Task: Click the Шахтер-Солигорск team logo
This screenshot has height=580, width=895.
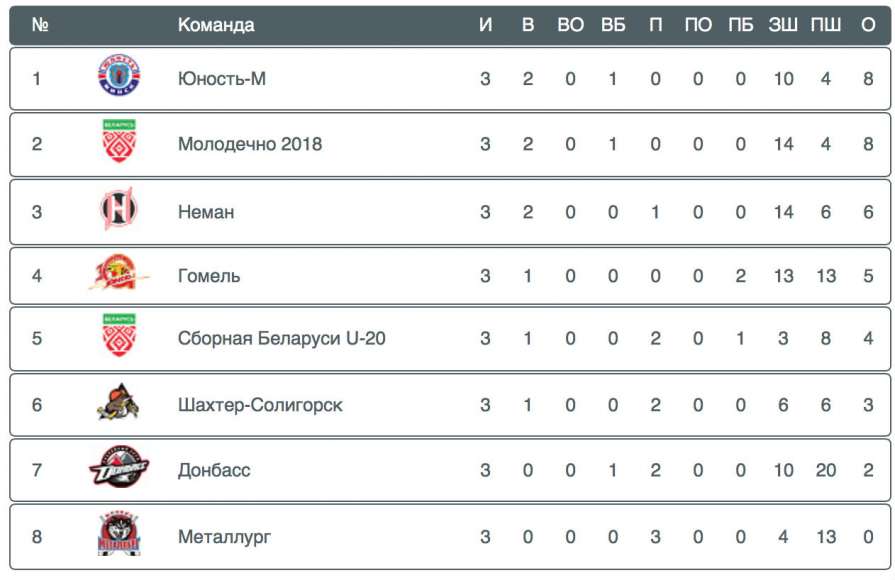Action: (x=119, y=404)
